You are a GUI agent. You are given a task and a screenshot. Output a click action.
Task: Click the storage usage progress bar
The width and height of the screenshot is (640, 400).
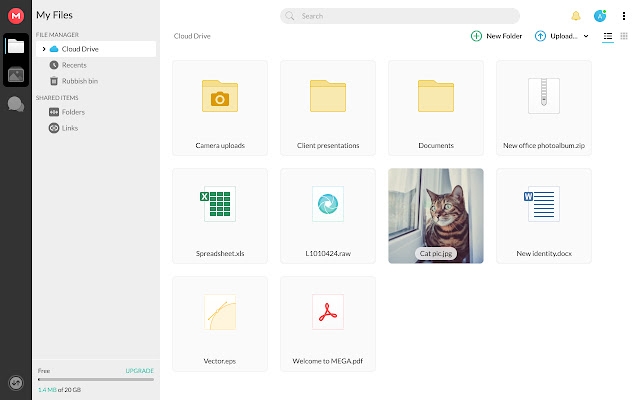[x=95, y=379]
